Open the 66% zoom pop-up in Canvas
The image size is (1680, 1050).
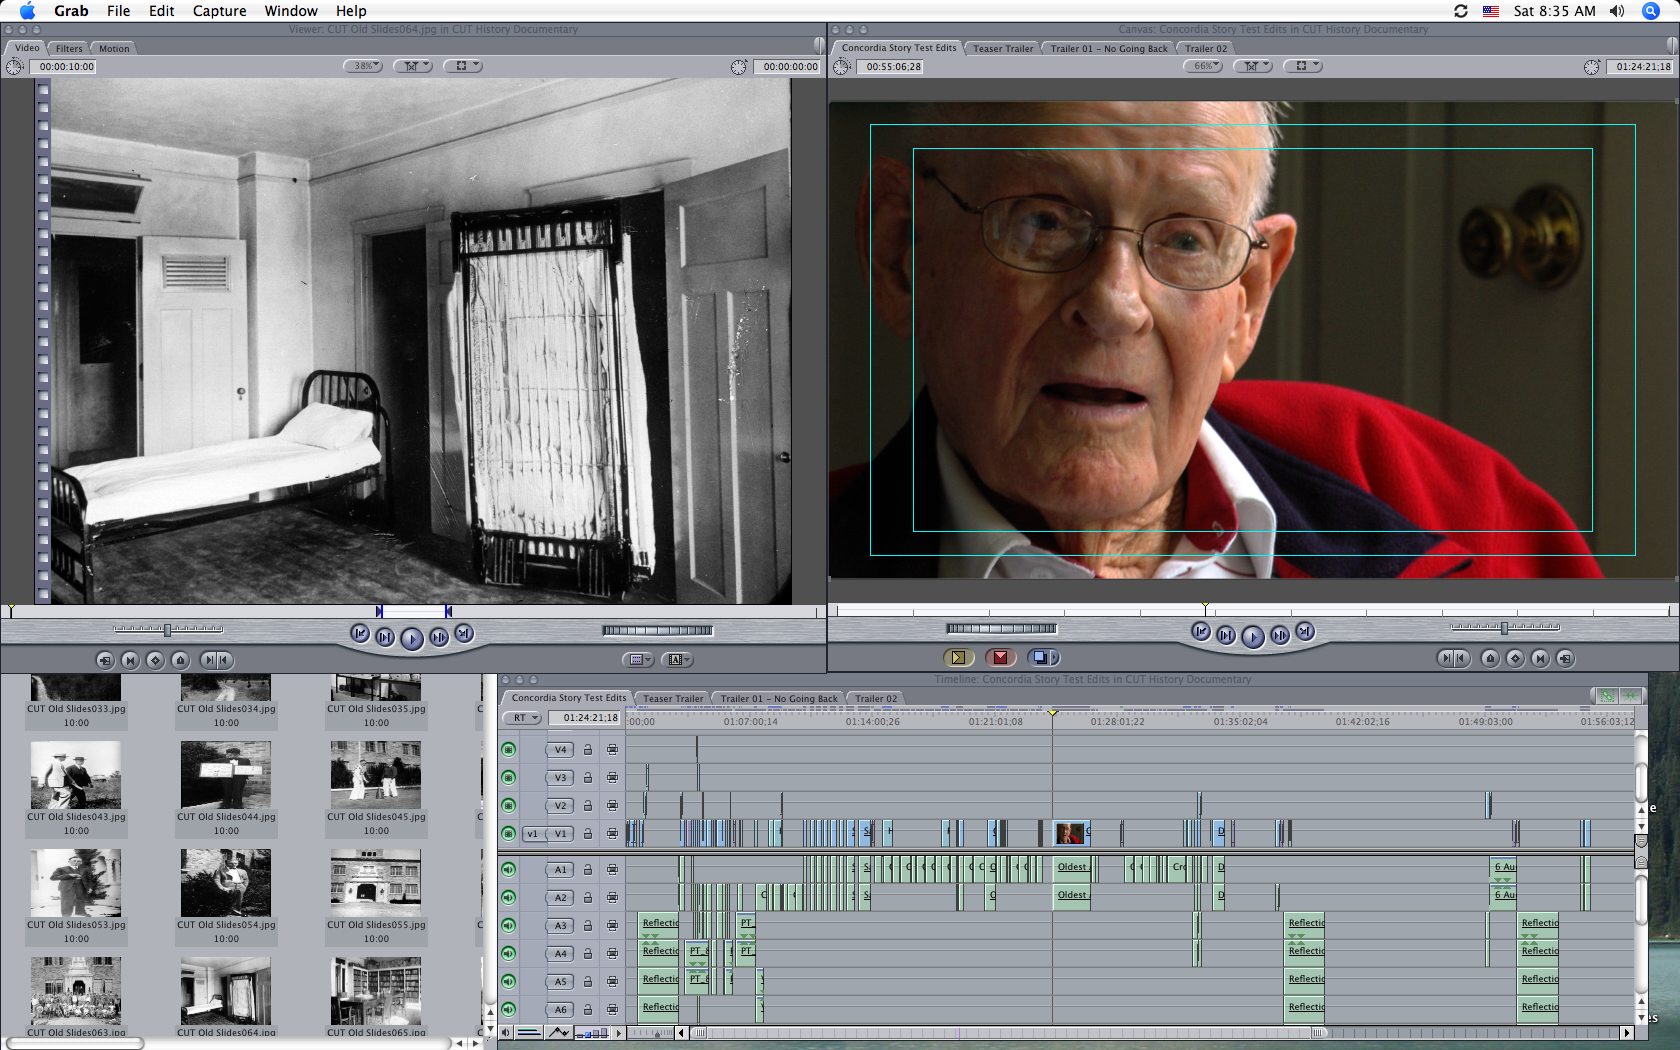1203,66
